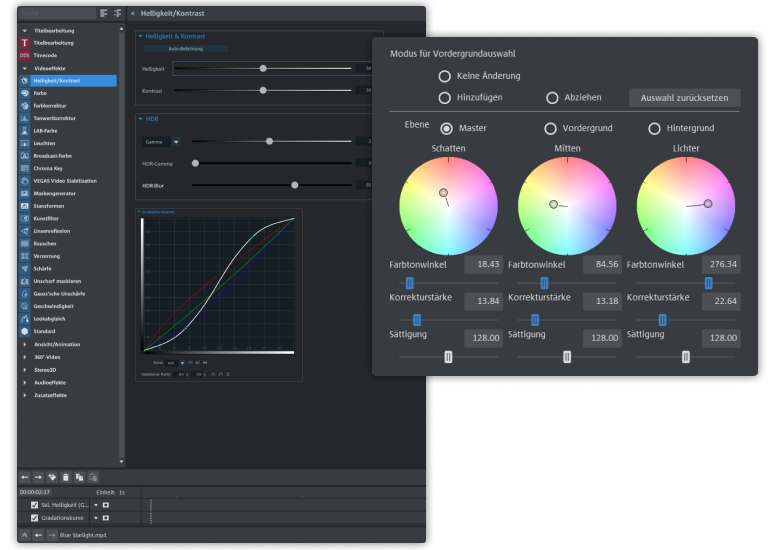The width and height of the screenshot is (770, 550).
Task: Click the left arrow keyframe toolbar icon
Action: click(x=25, y=477)
